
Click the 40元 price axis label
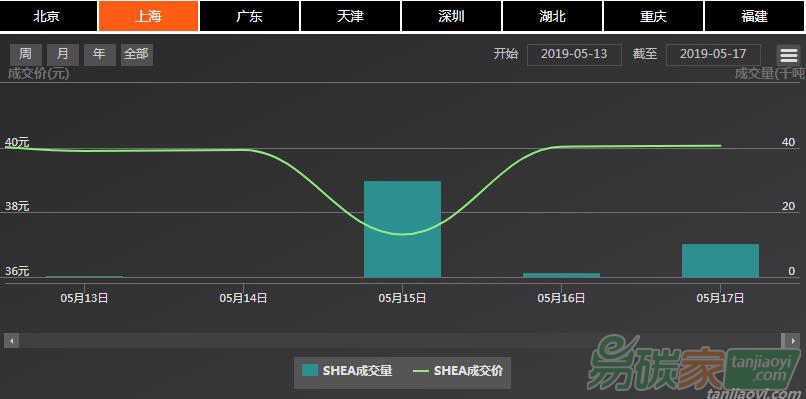pos(17,142)
